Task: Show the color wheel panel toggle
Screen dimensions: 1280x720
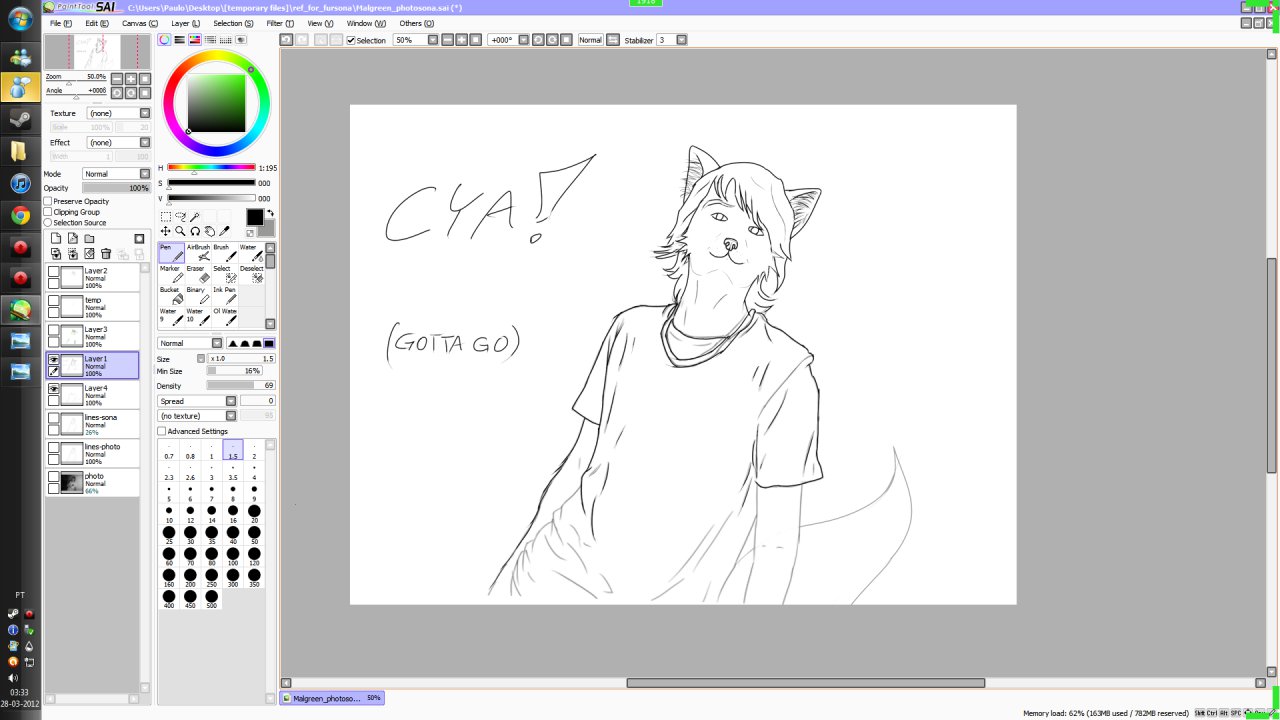Action: coord(164,40)
